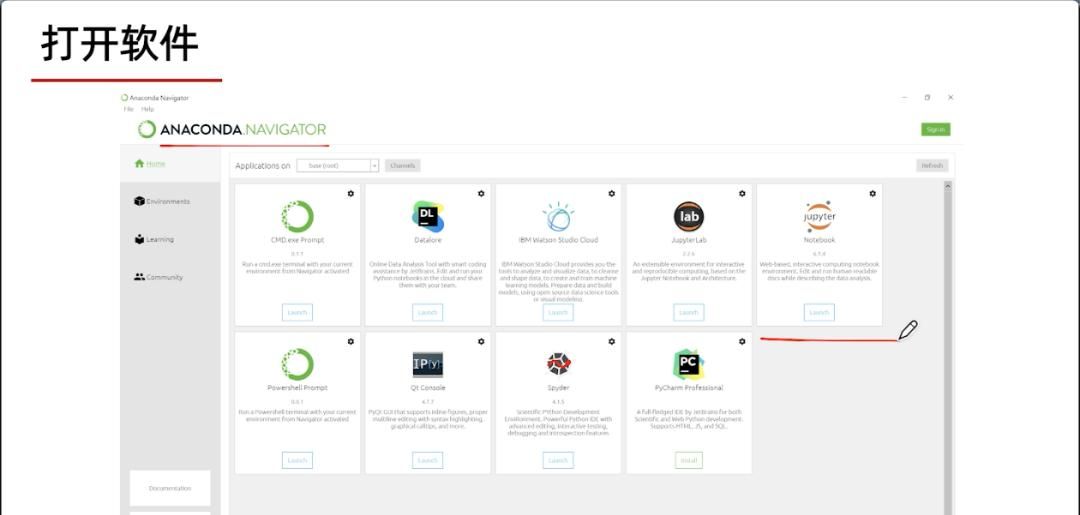Launch Jupyter Notebook
The image size is (1080, 515).
[x=819, y=313]
